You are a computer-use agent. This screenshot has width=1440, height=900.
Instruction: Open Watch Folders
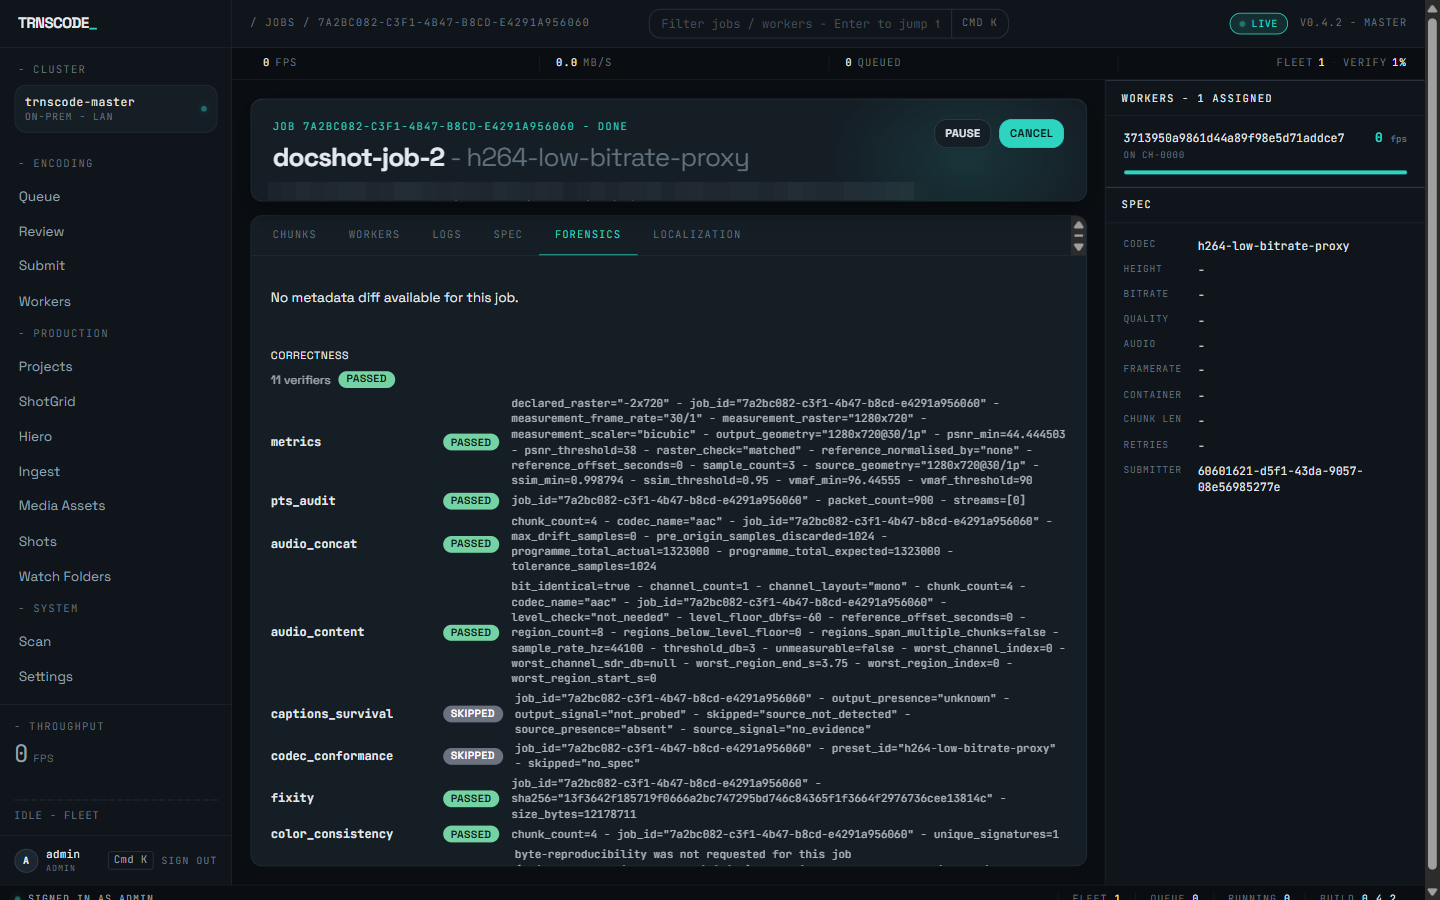[65, 577]
